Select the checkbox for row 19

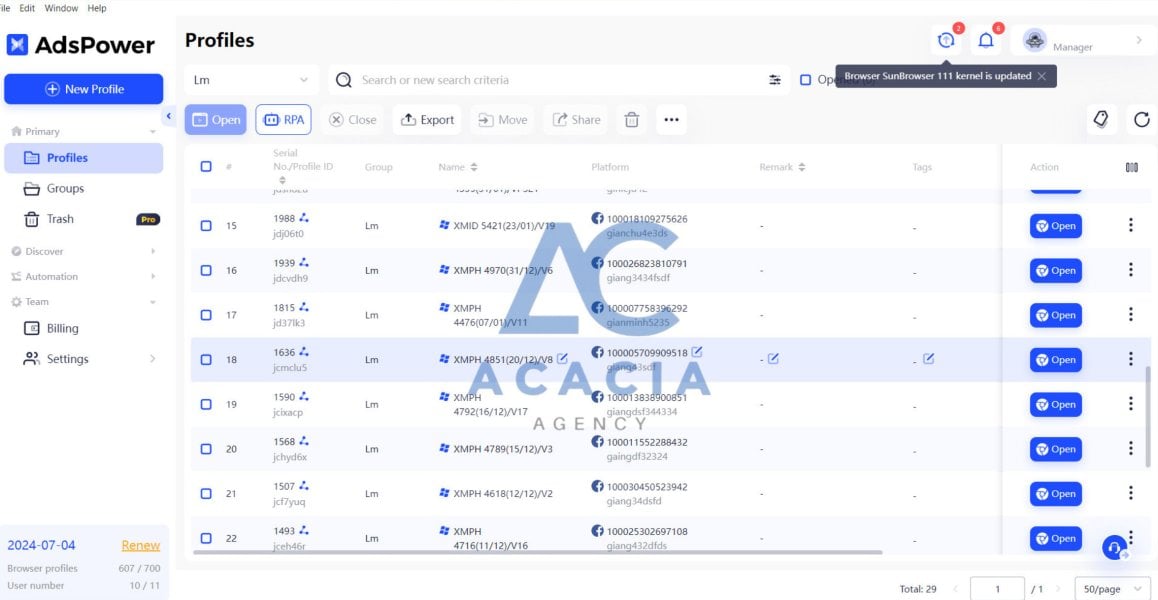206,404
